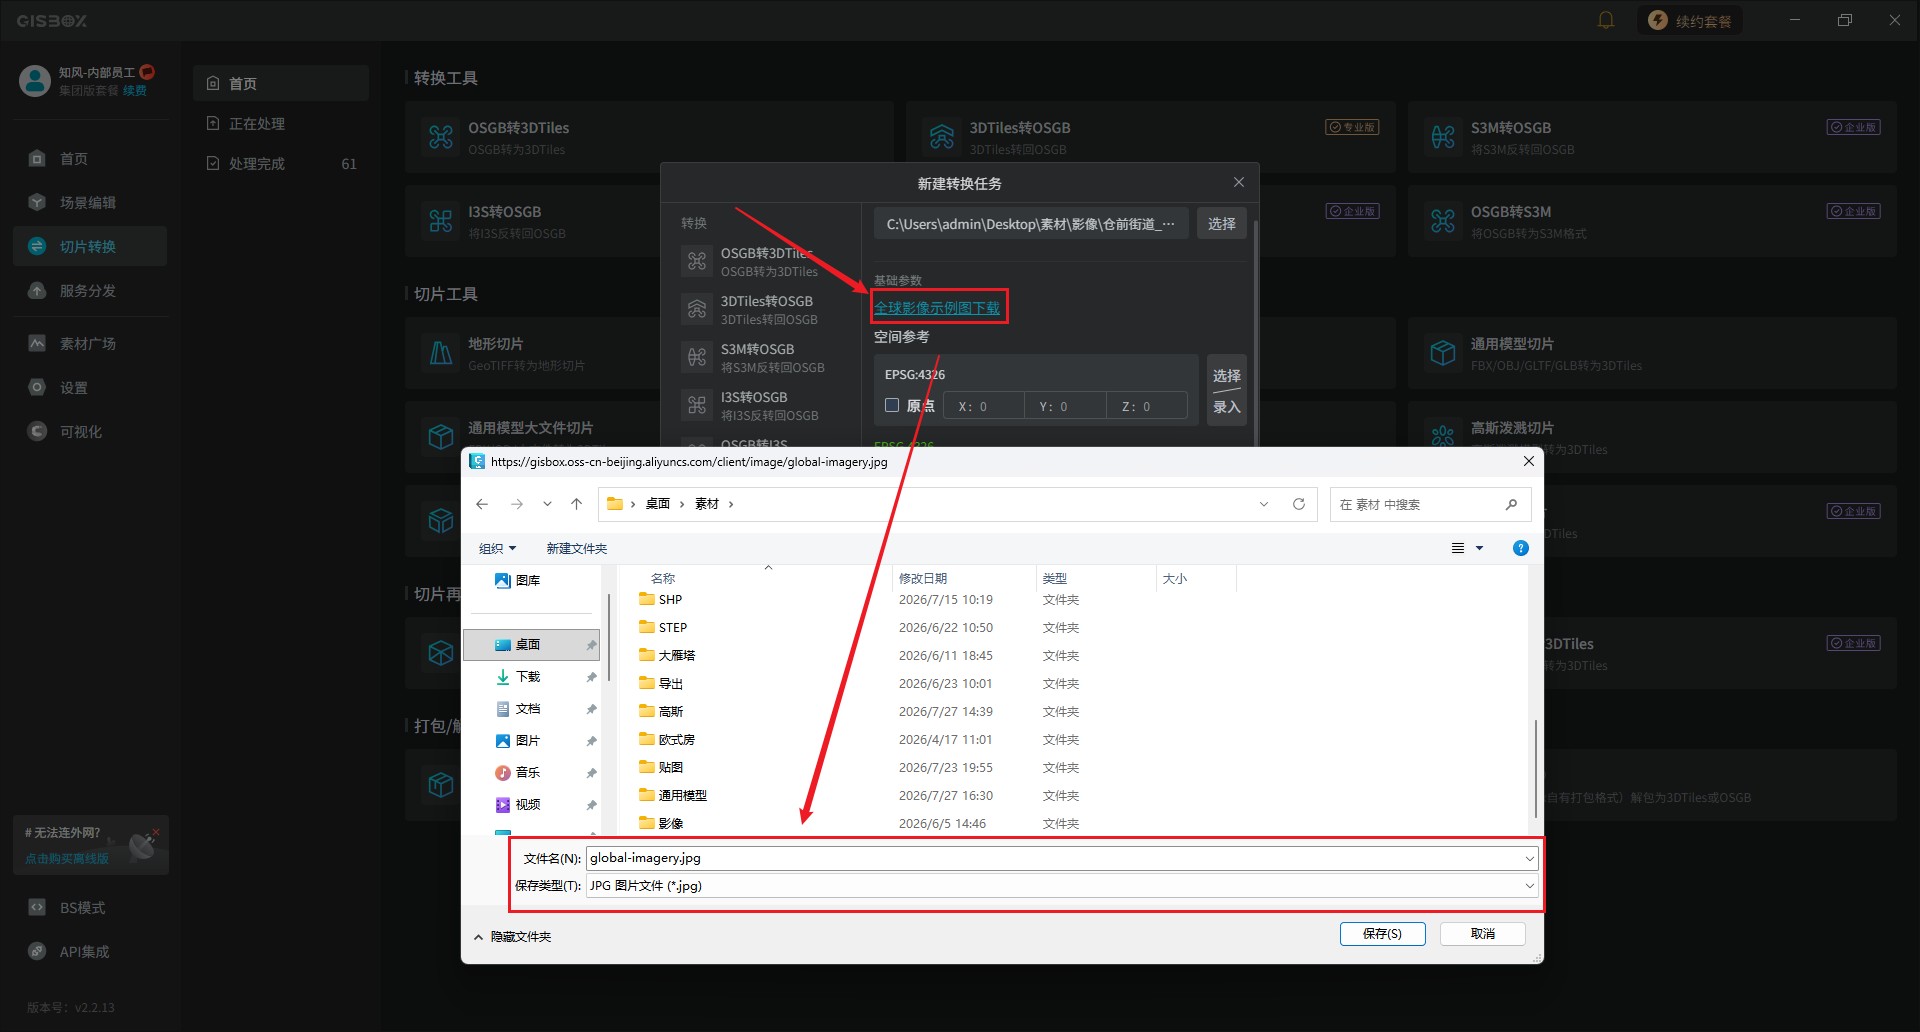This screenshot has width=1920, height=1032.
Task: Switch to the 正在处理 tab
Action: pyautogui.click(x=281, y=124)
